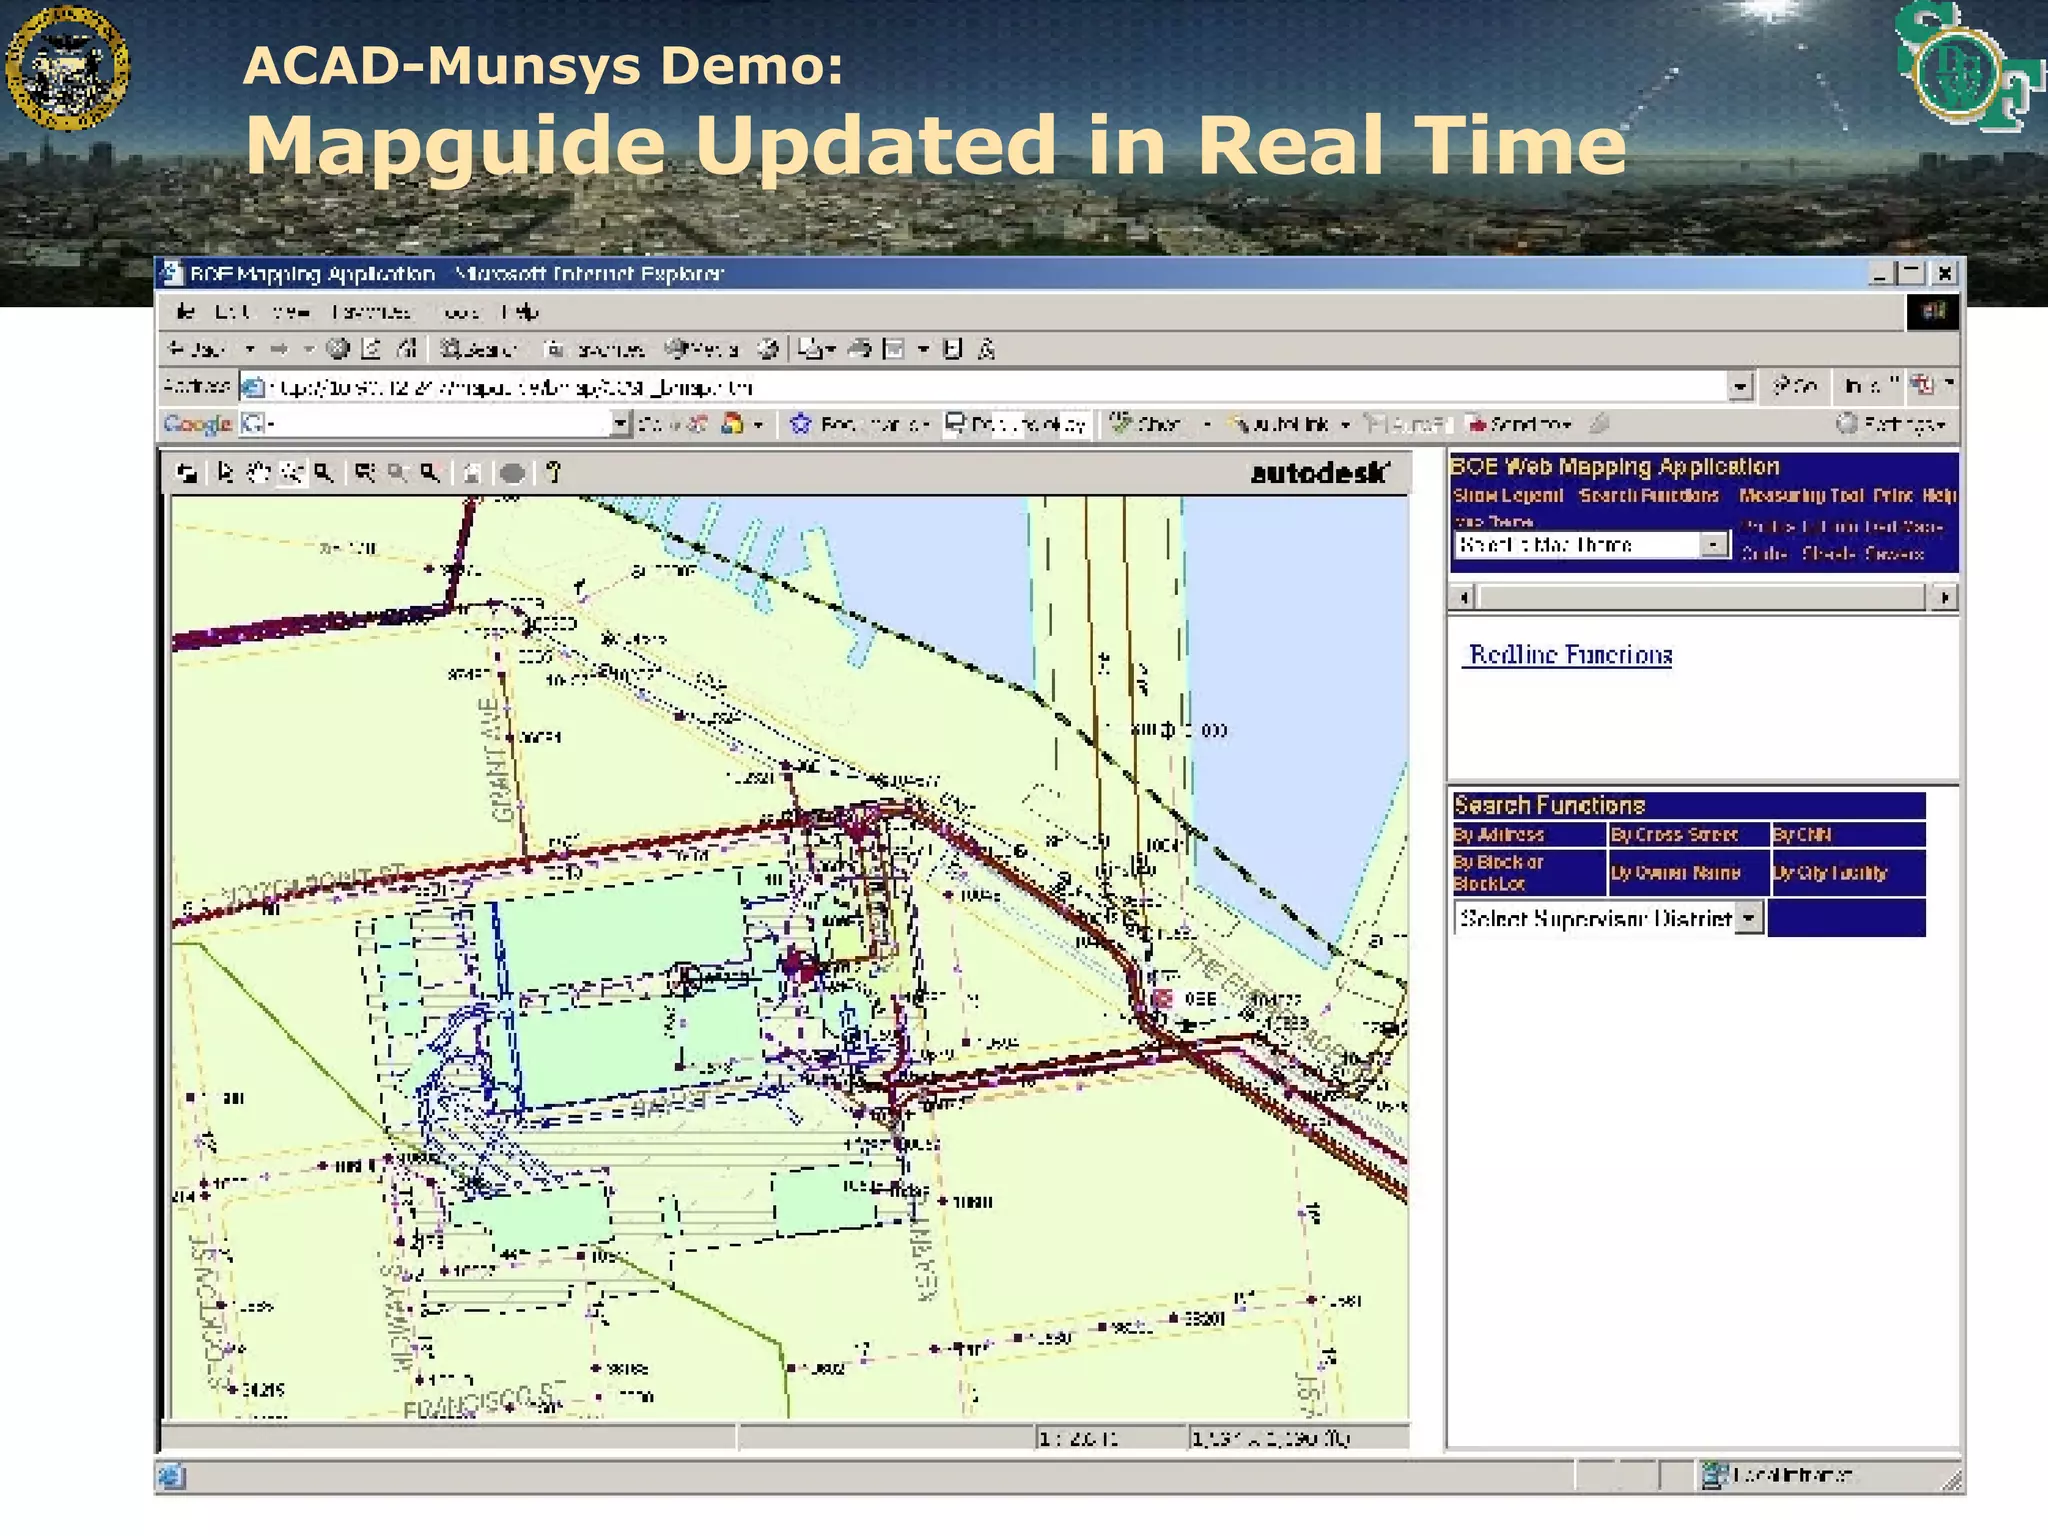Refresh the page with browser toolbar icon

click(372, 349)
